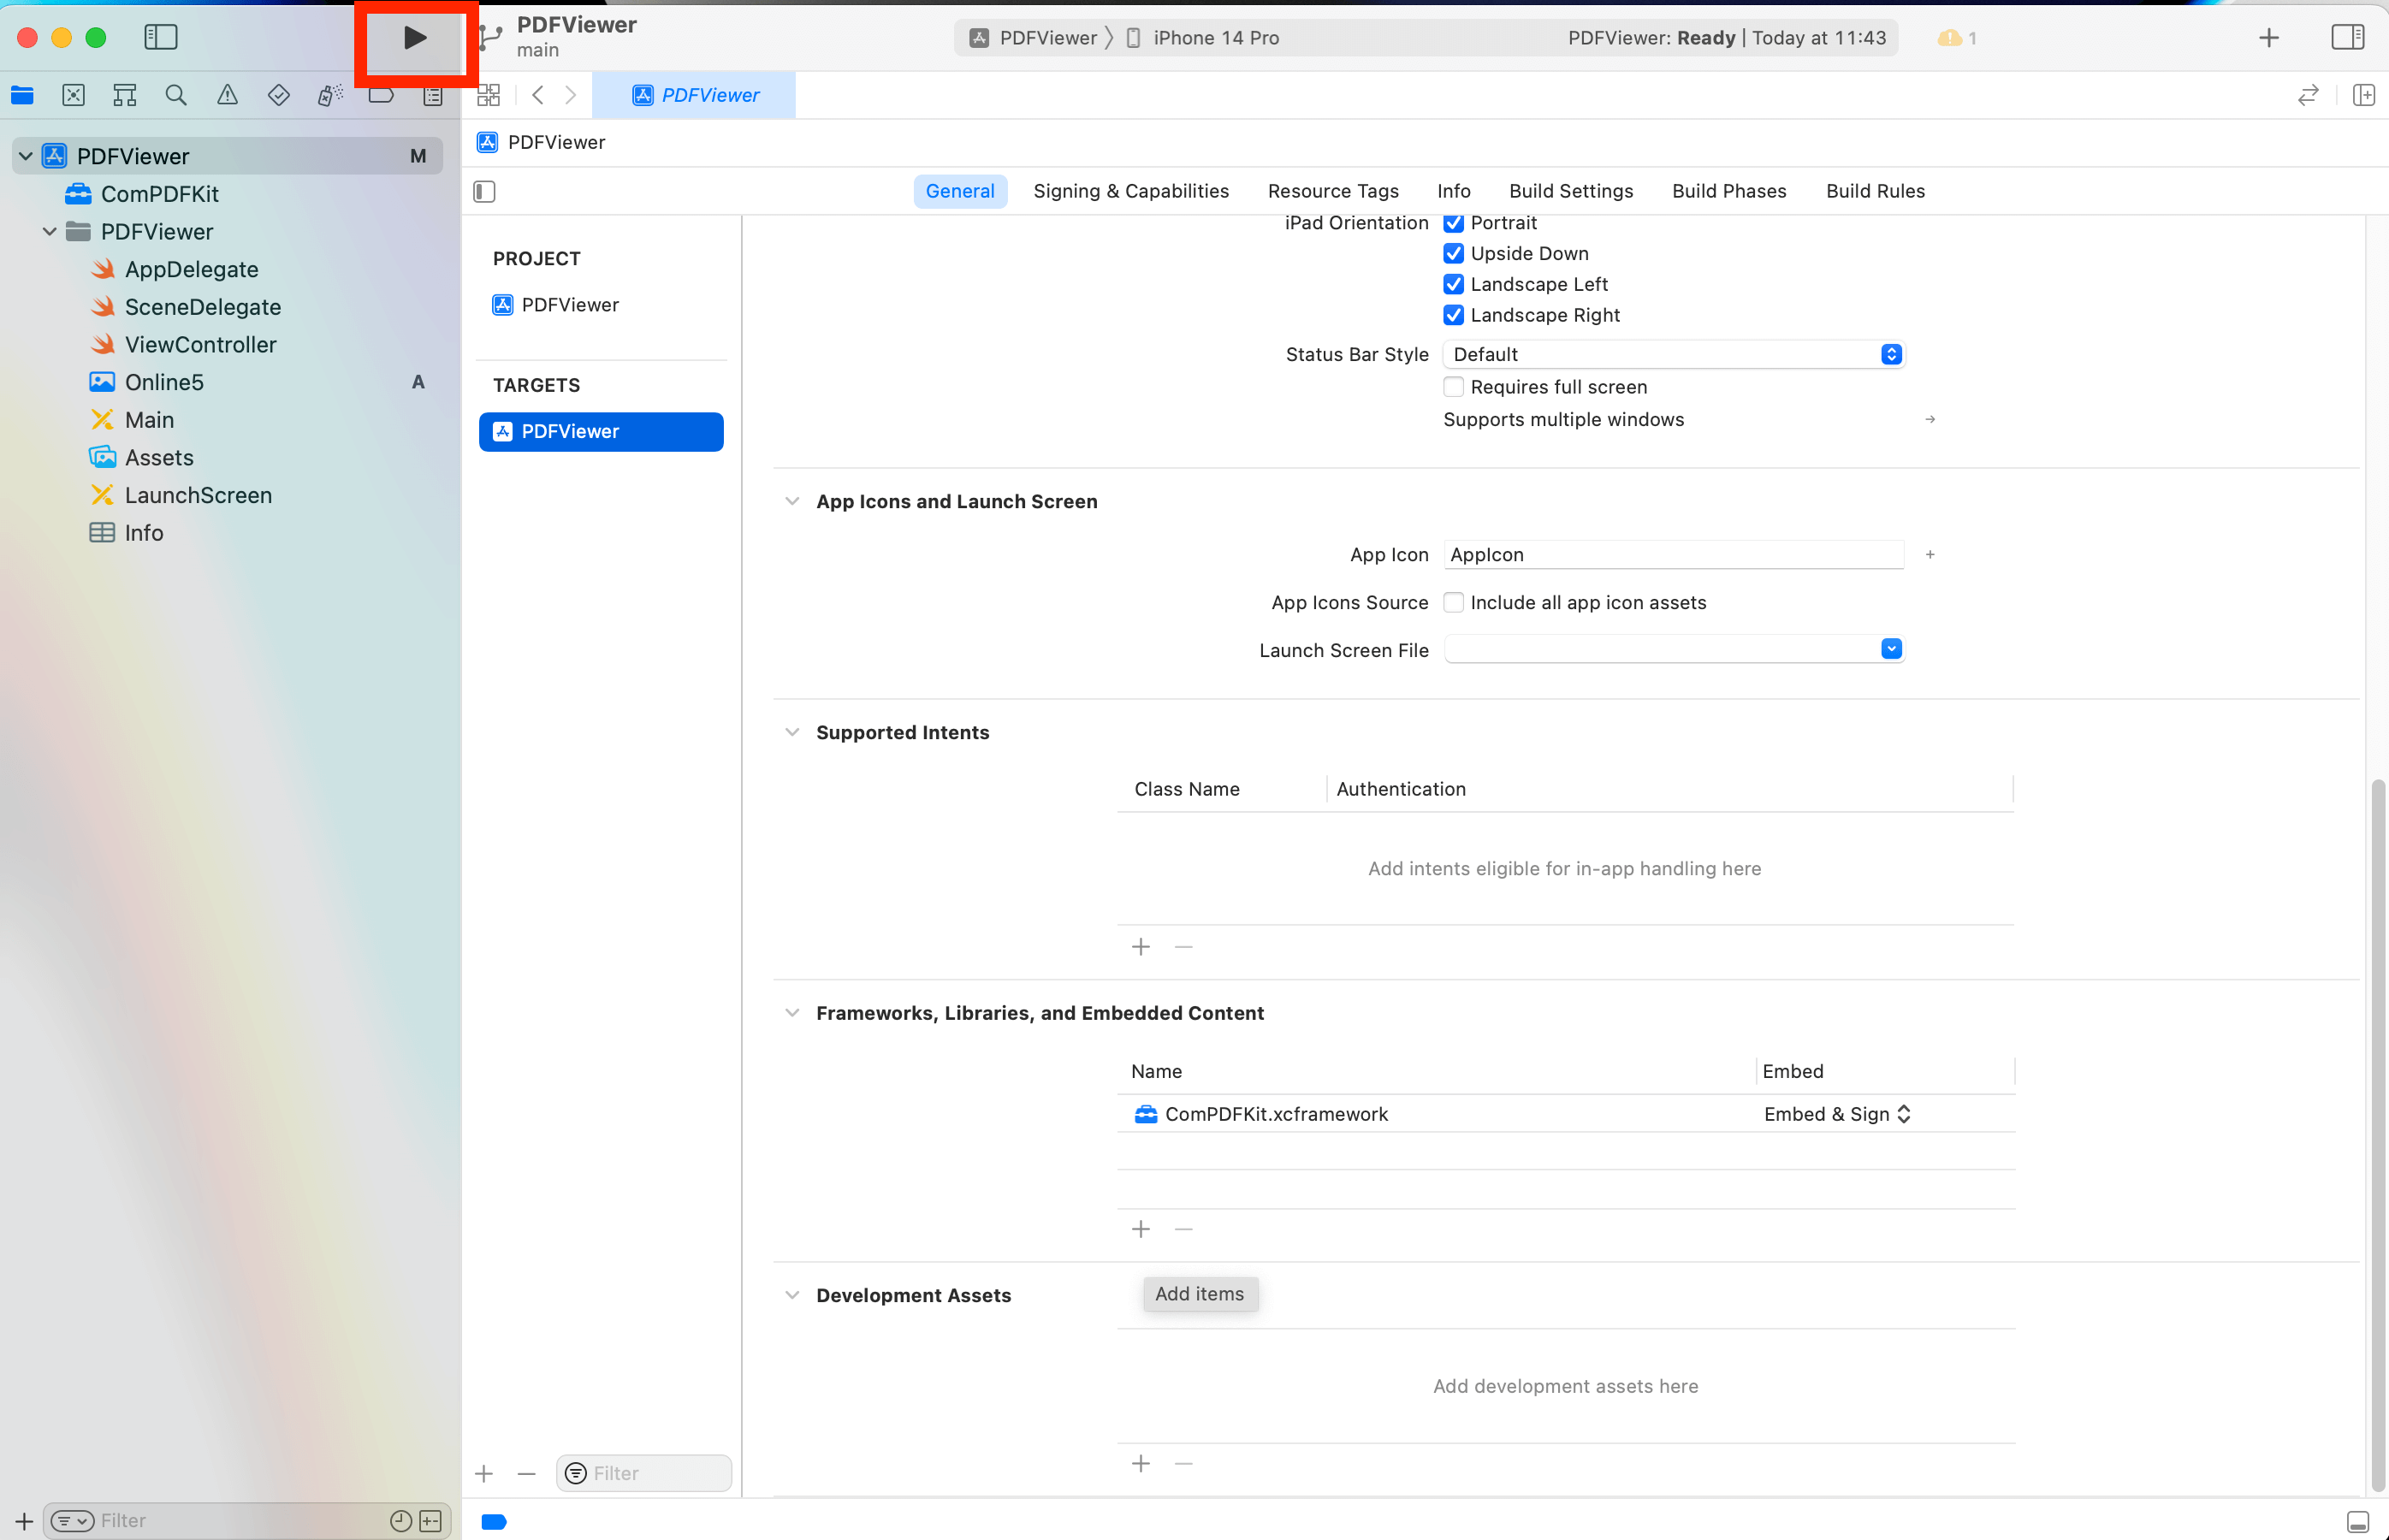Toggle Landscape Left orientation checkbox
This screenshot has width=2389, height=1540.
[1454, 284]
